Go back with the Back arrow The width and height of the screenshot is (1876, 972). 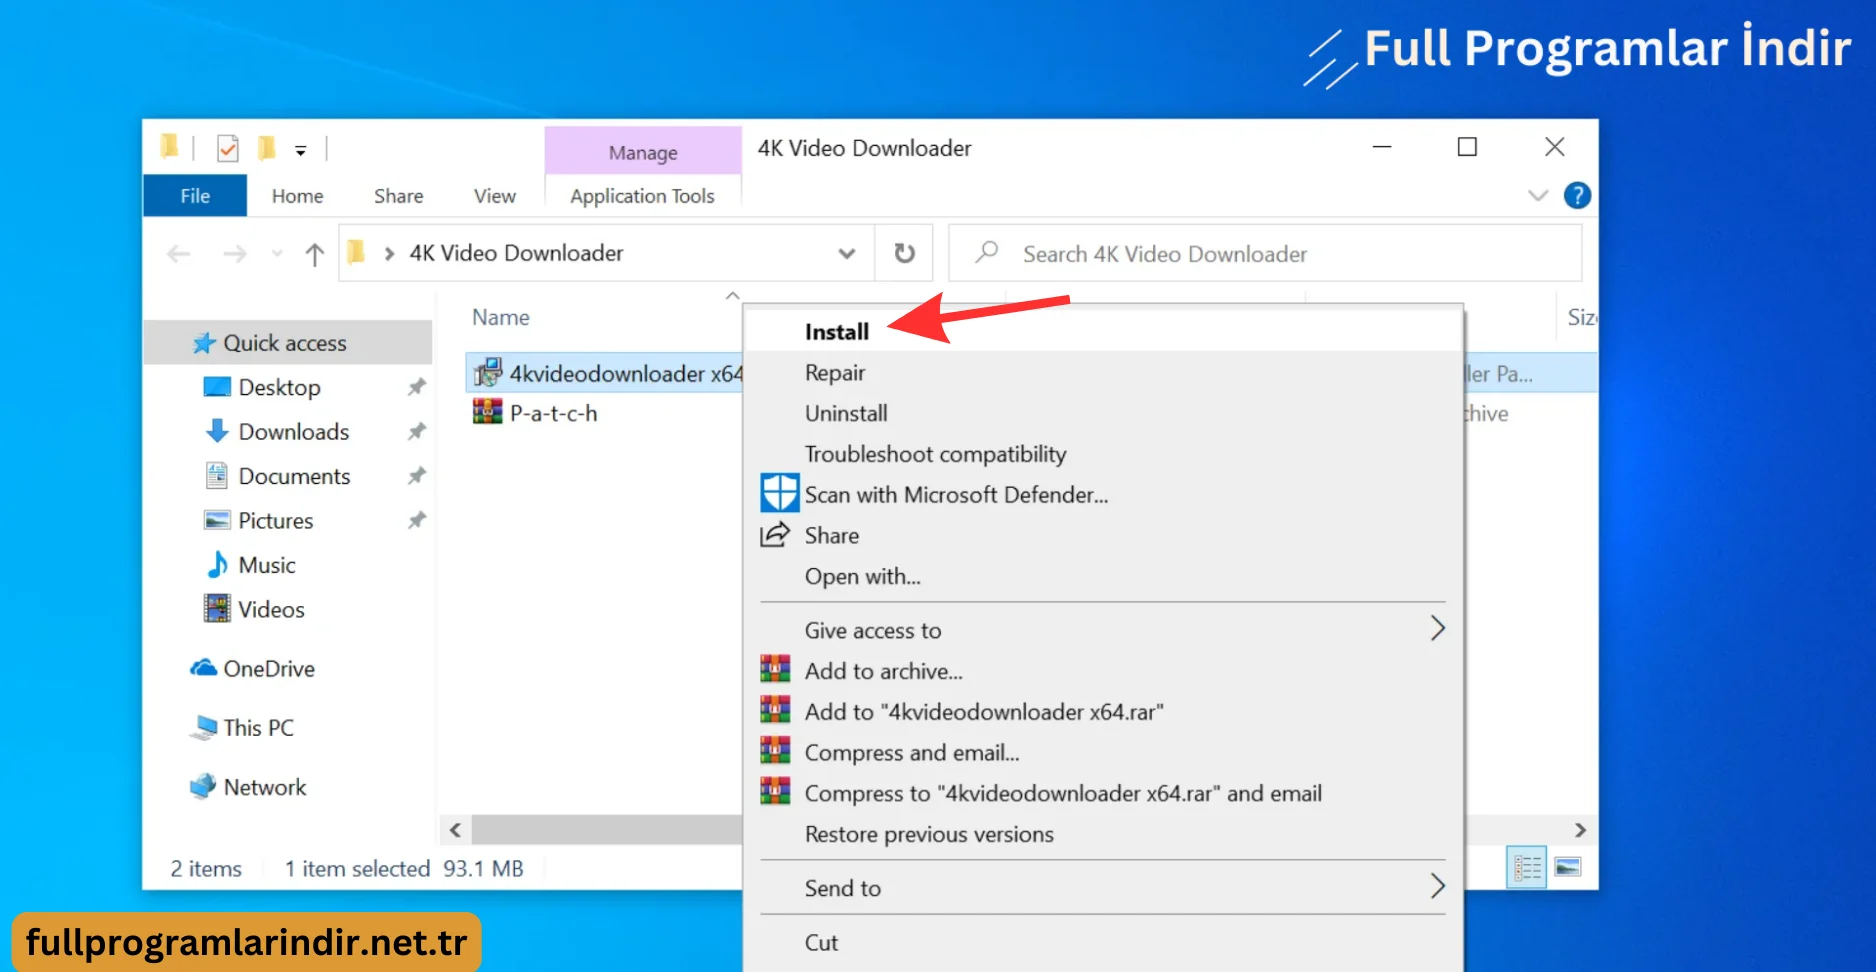point(179,254)
